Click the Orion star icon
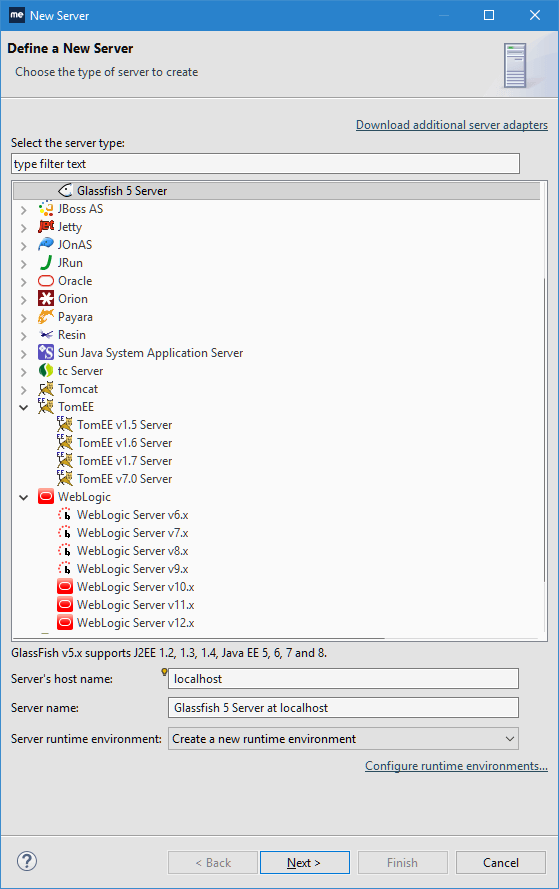Screen dimensions: 559x889 46,299
